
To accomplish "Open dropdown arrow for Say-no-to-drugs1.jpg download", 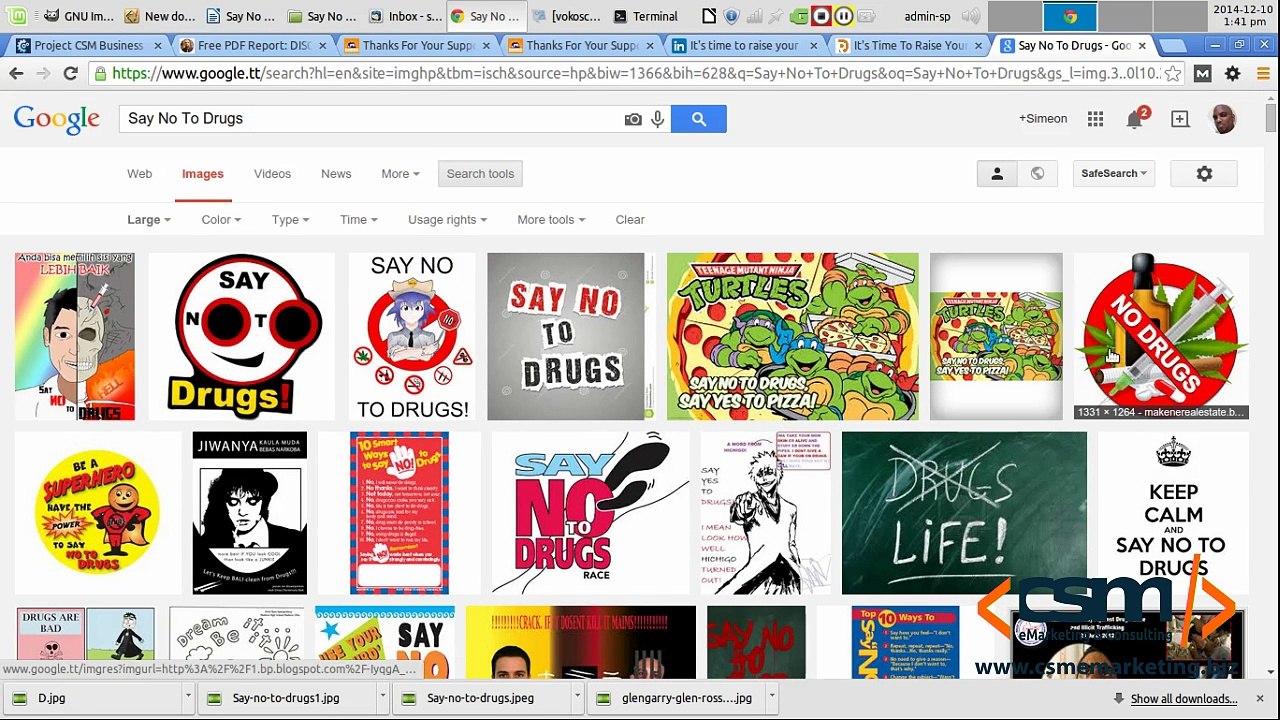I will click(x=382, y=698).
